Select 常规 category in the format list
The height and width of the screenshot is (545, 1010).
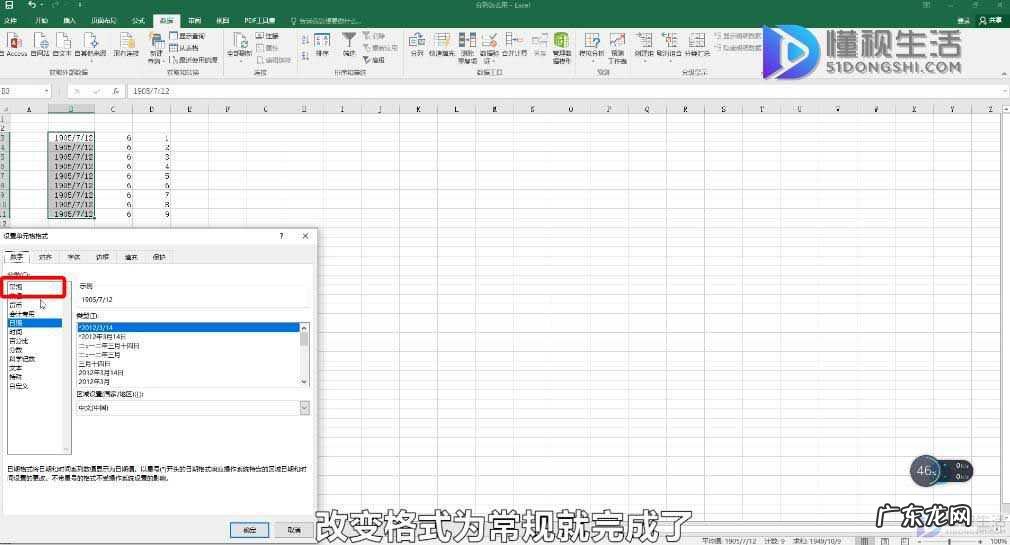pyautogui.click(x=16, y=286)
